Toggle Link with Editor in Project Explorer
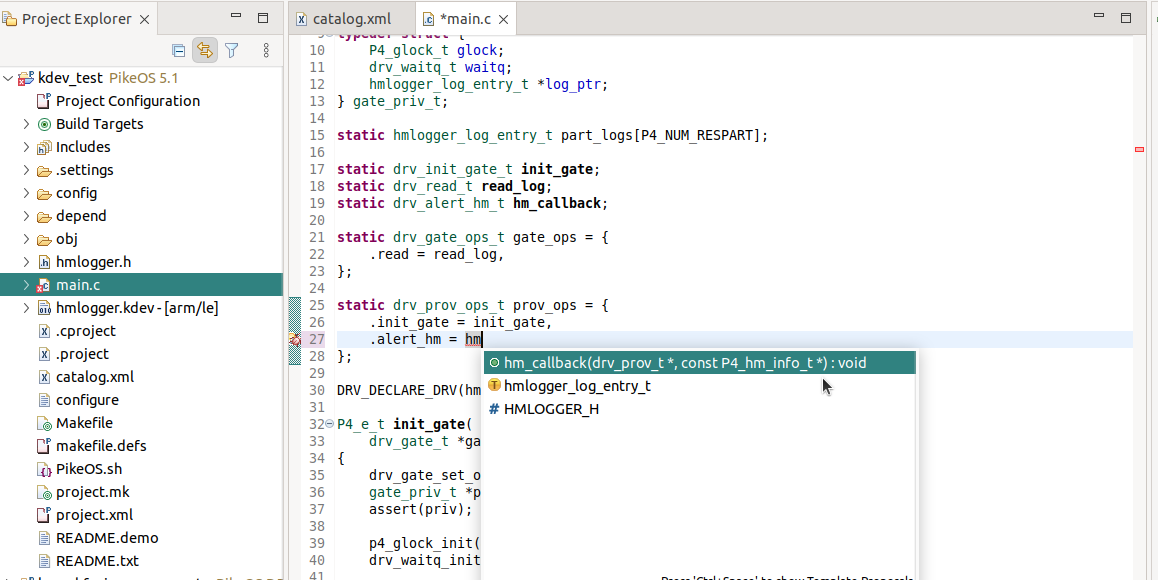1158x580 pixels. pos(205,50)
